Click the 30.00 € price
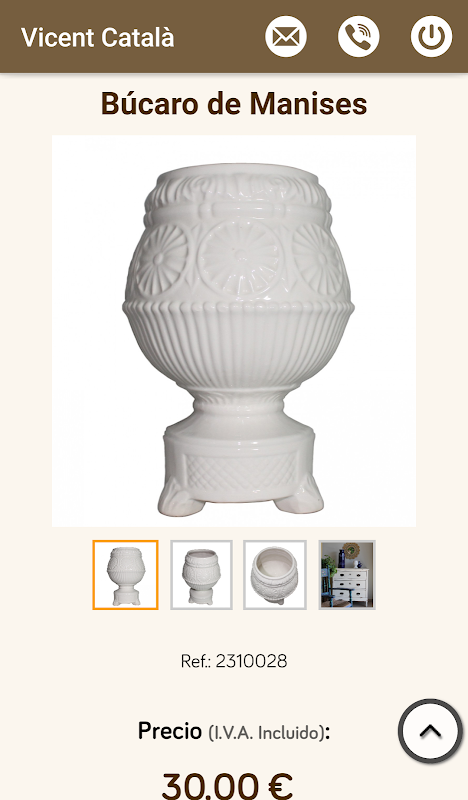Screen dimensions: 468x800 point(228,785)
